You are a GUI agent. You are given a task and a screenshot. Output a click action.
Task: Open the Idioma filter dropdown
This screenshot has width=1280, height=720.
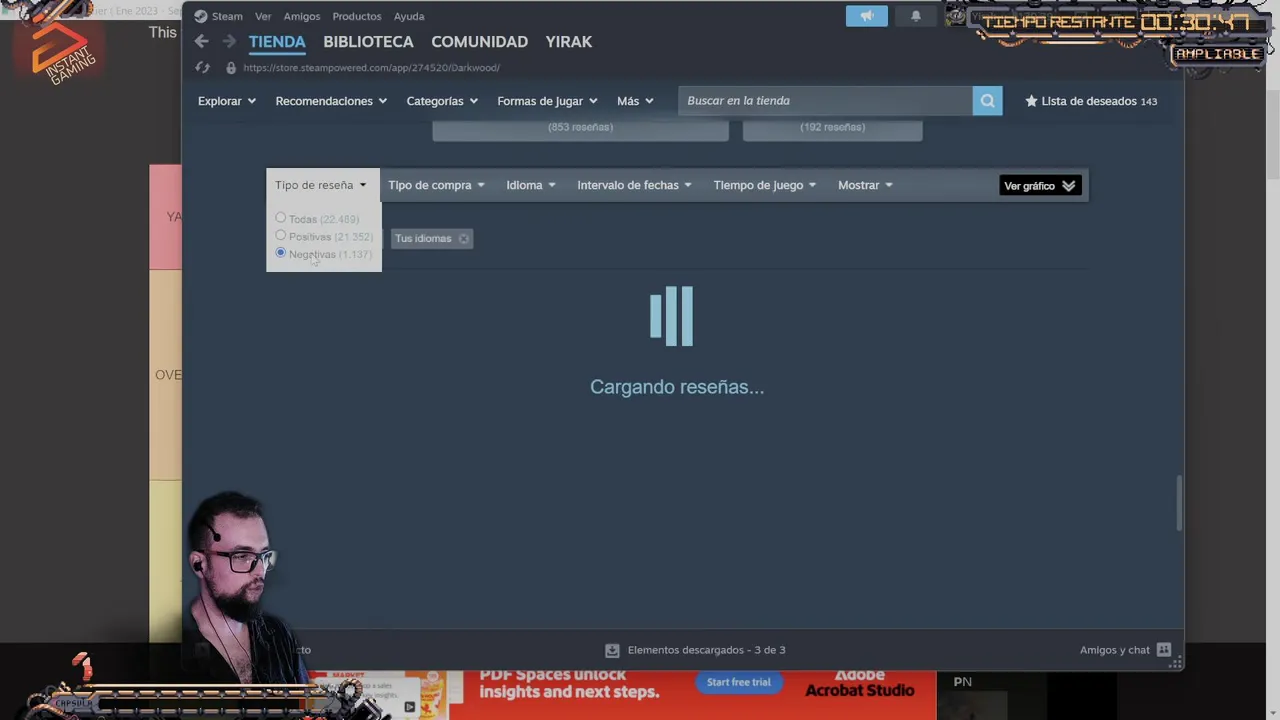pyautogui.click(x=531, y=185)
